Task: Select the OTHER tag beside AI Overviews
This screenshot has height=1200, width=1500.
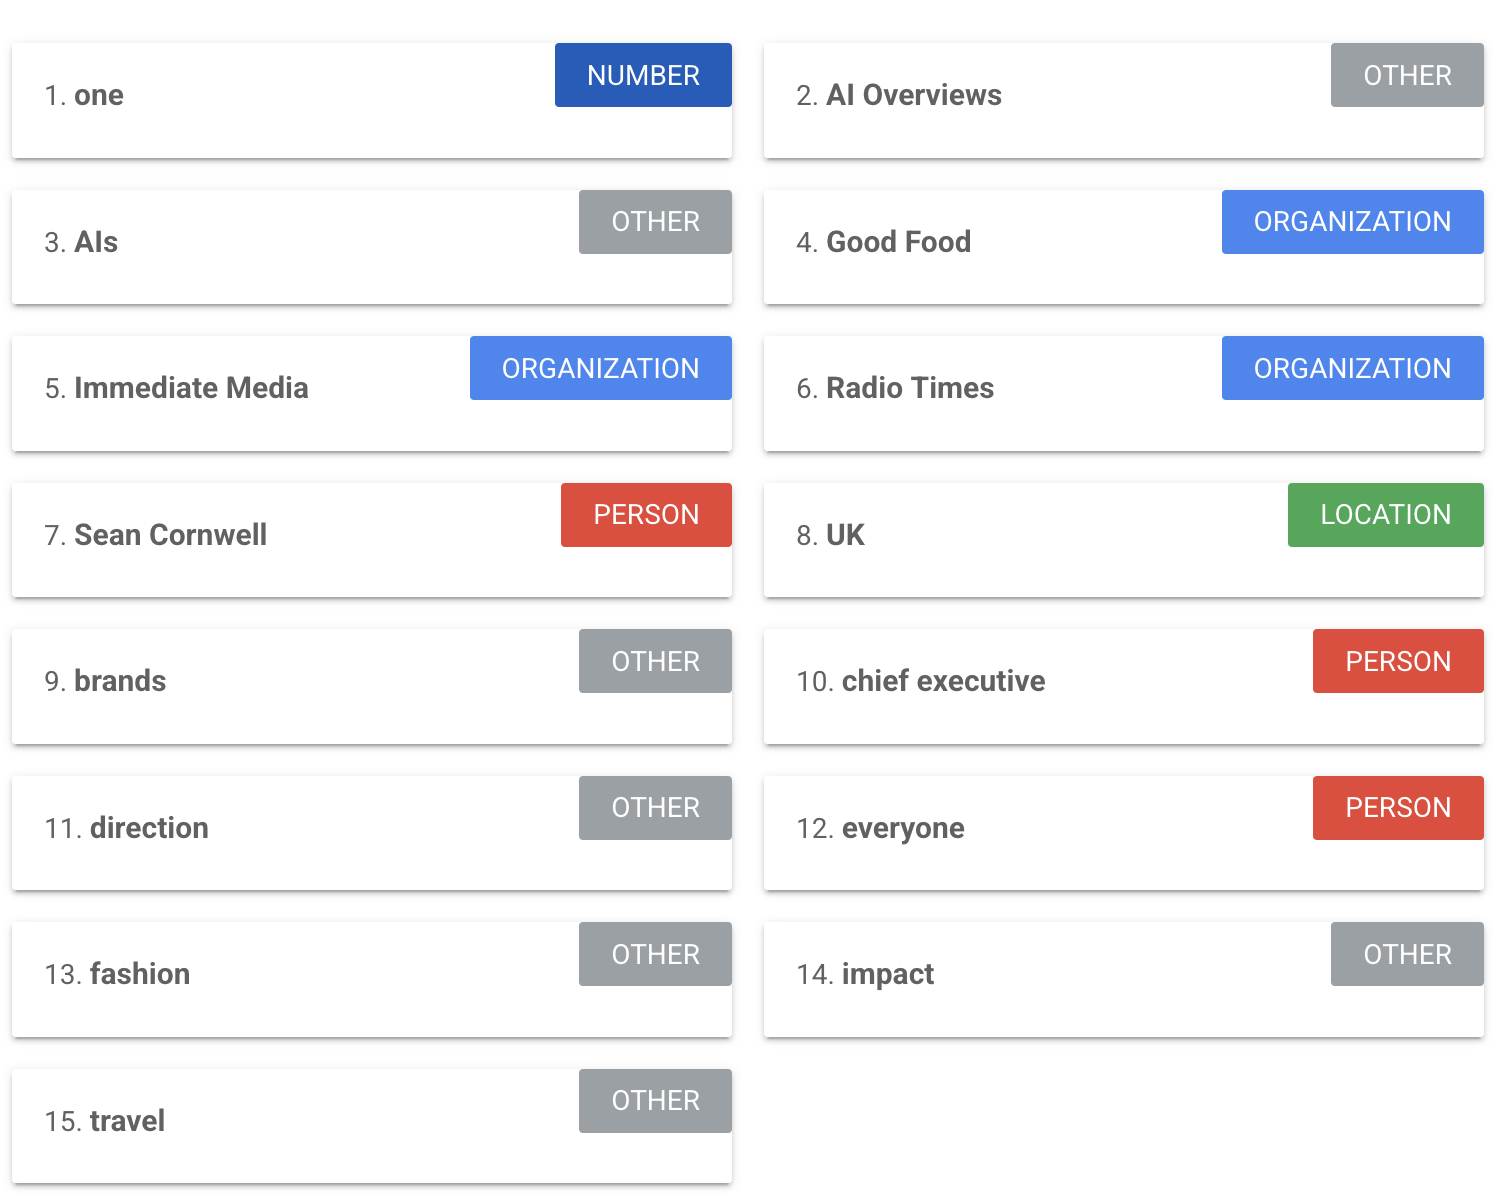Action: coord(1407,75)
